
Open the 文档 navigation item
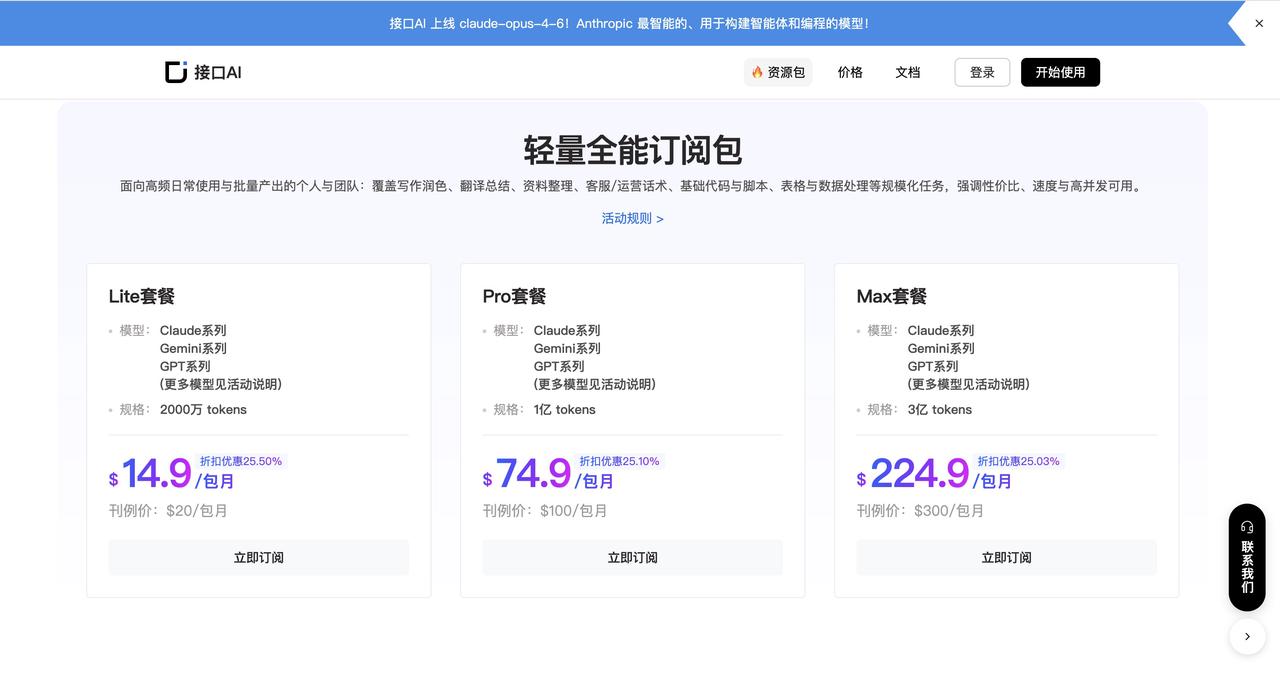tap(907, 72)
